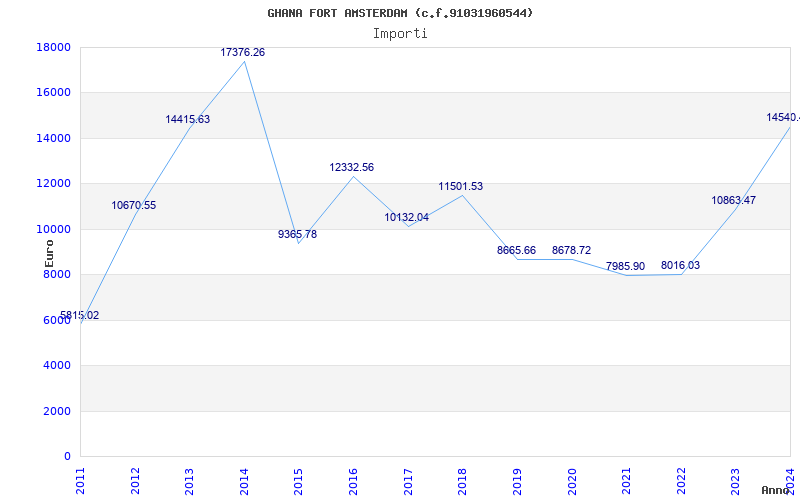Click the 10863.47 data label
The height and width of the screenshot is (500, 800).
pyautogui.click(x=734, y=201)
